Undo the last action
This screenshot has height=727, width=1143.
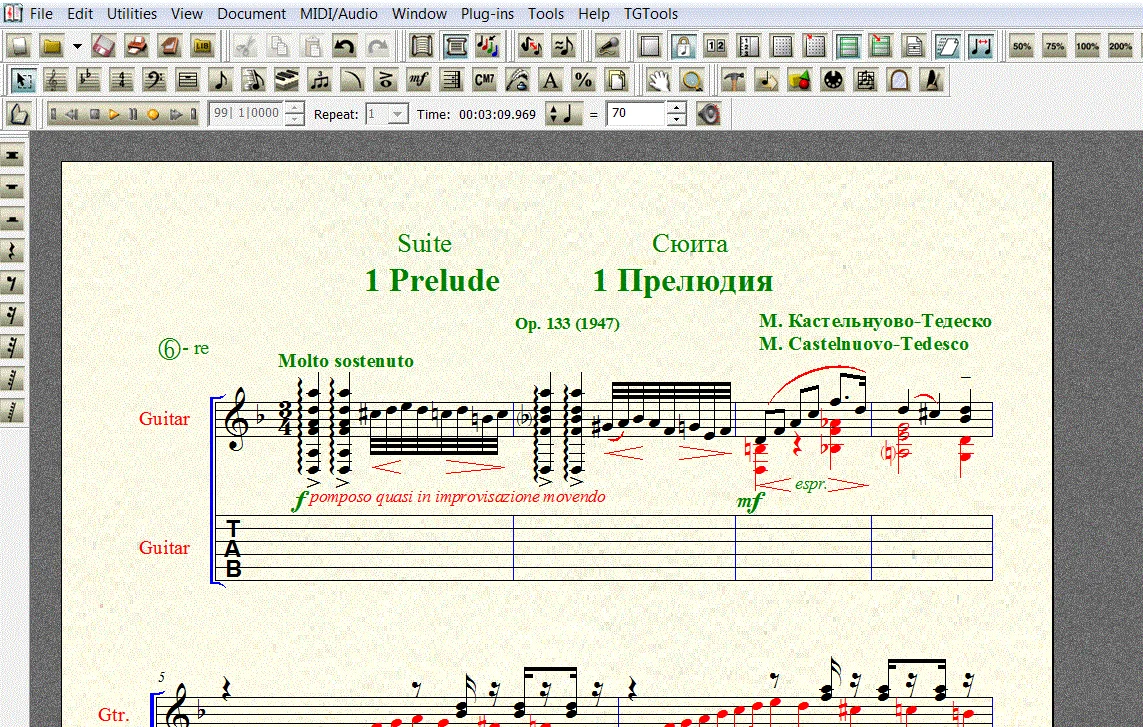[344, 47]
